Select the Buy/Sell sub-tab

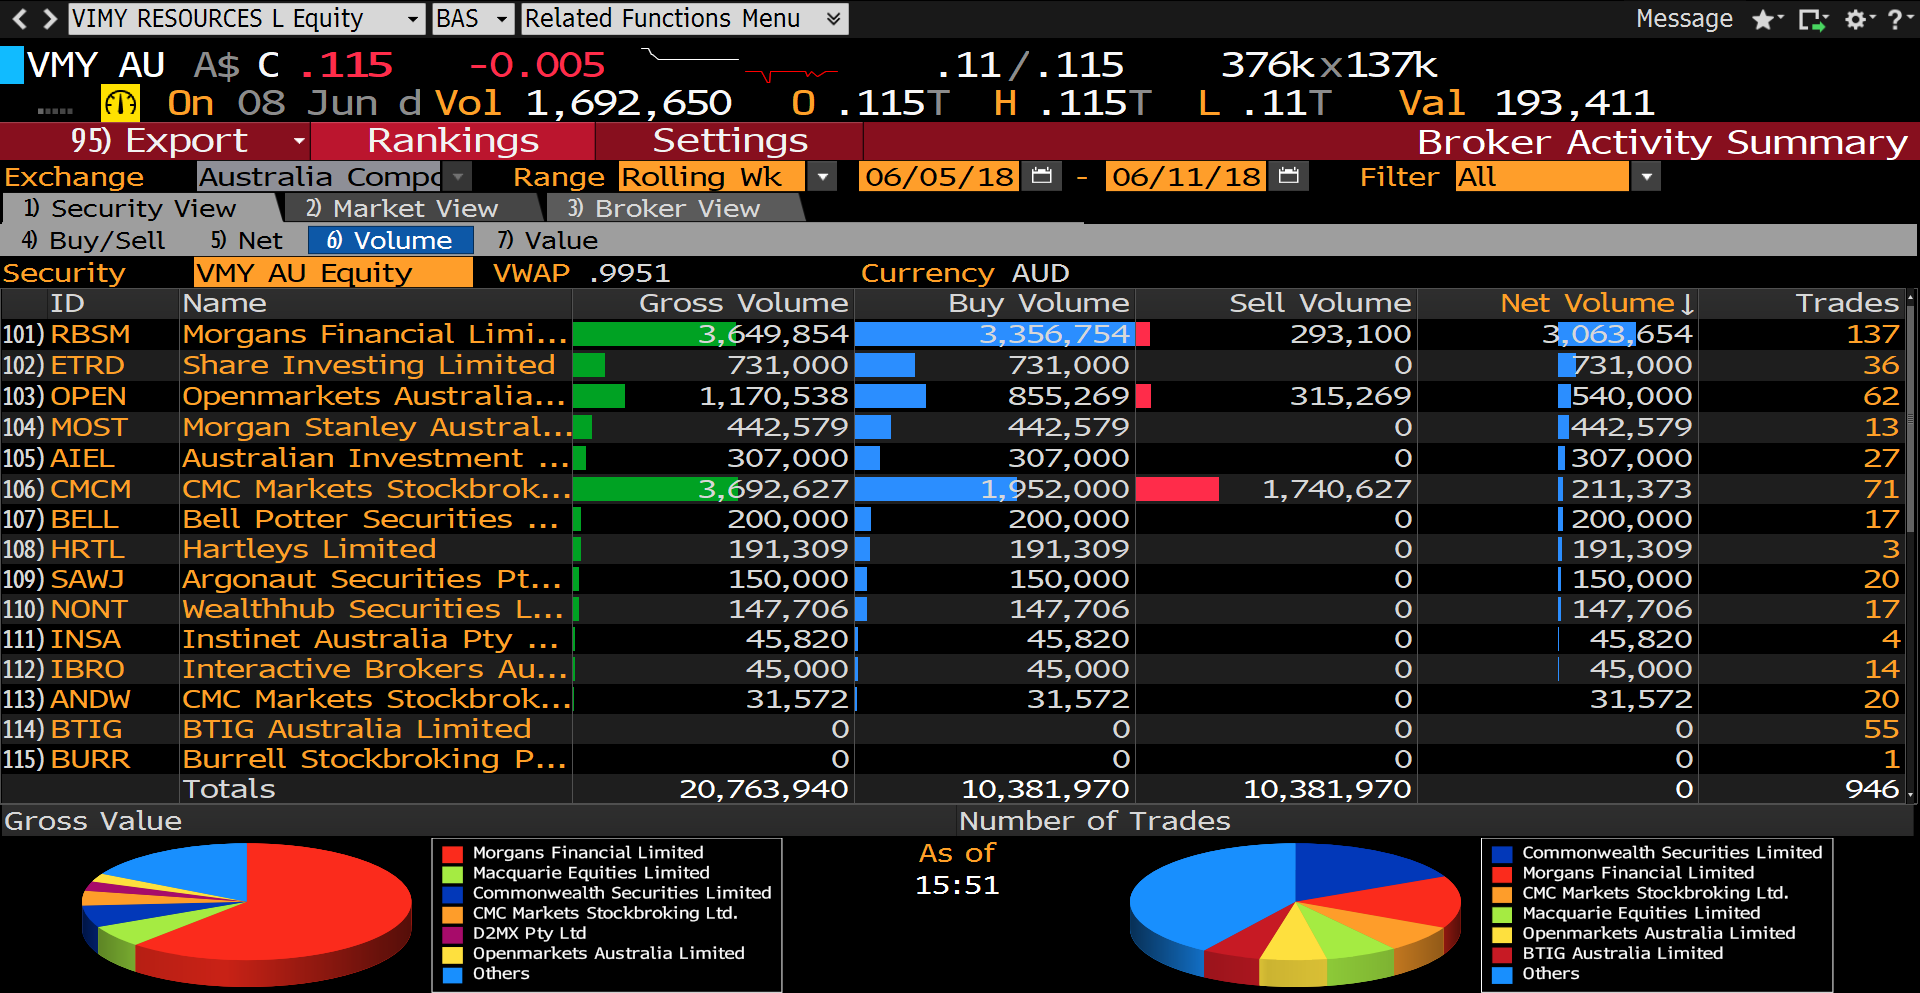[93, 240]
